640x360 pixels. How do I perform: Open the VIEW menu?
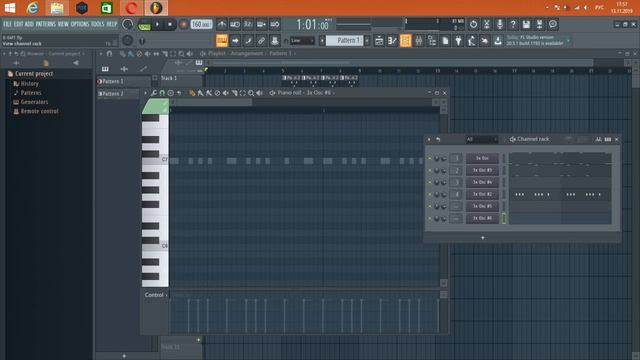63,24
